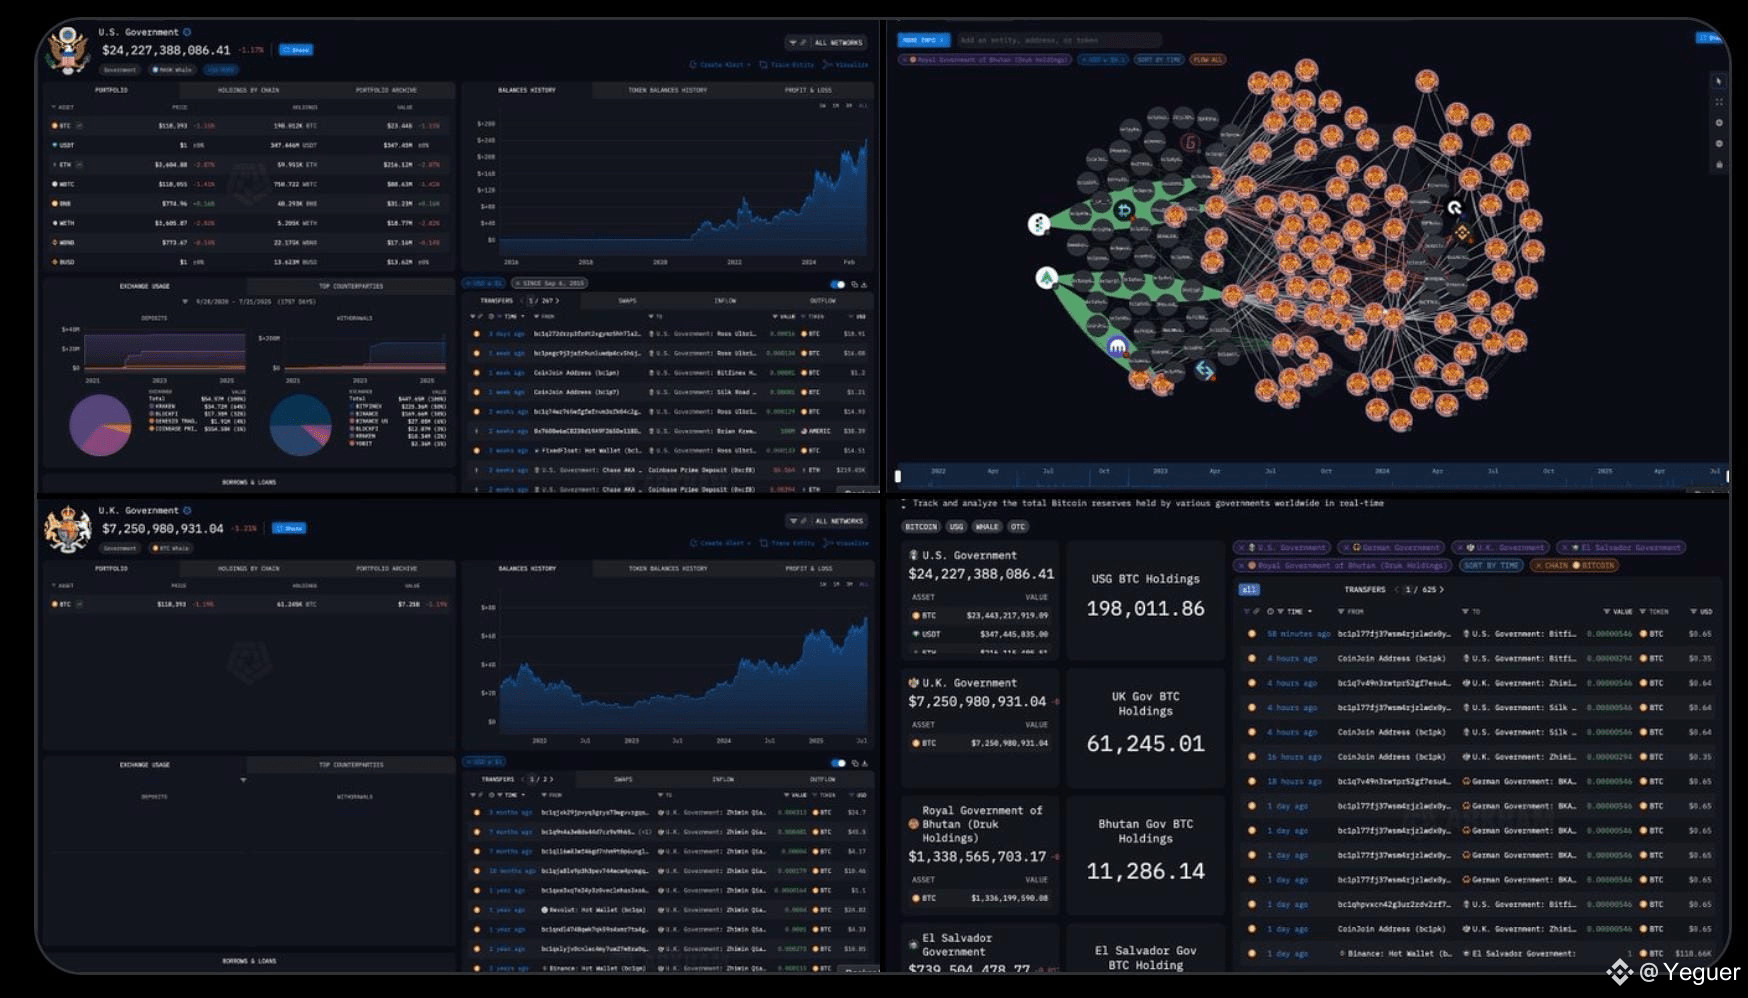Image resolution: width=1748 pixels, height=998 pixels.
Task: Click the U.S. Government seal avatar
Action: click(68, 50)
